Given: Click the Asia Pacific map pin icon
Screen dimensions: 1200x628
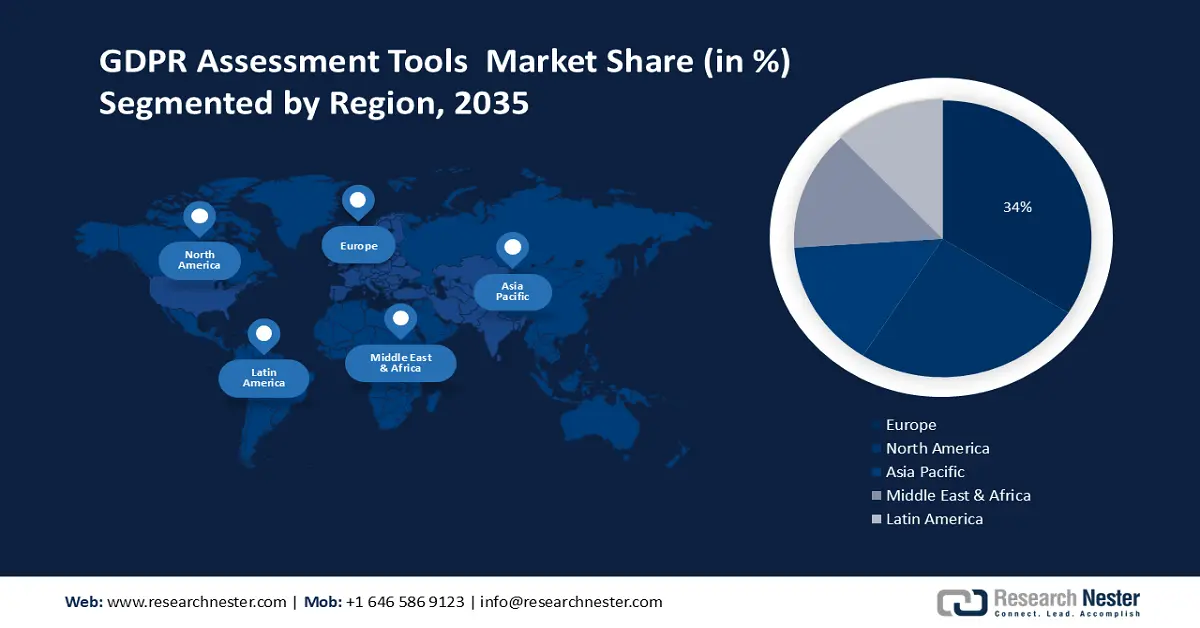Looking at the screenshot, I should pos(513,249).
